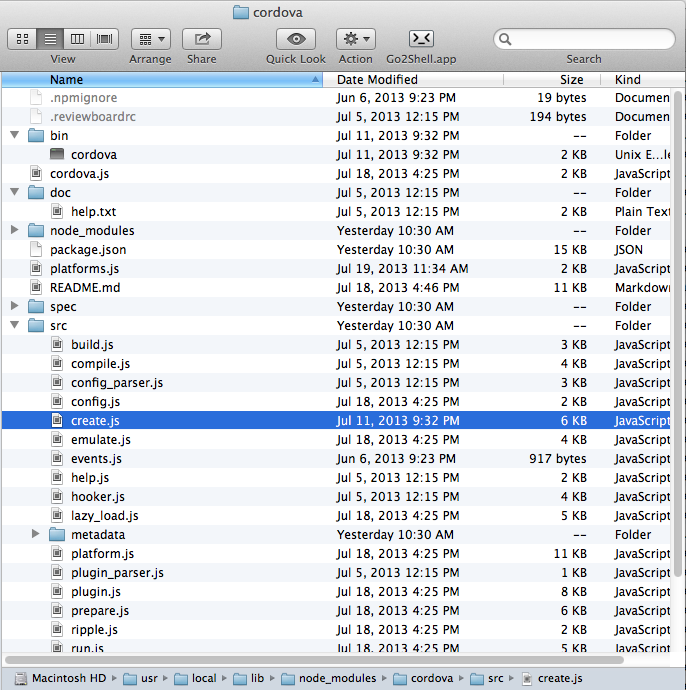Viewport: 686px width, 690px height.
Task: Select list view mode
Action: coord(49,39)
